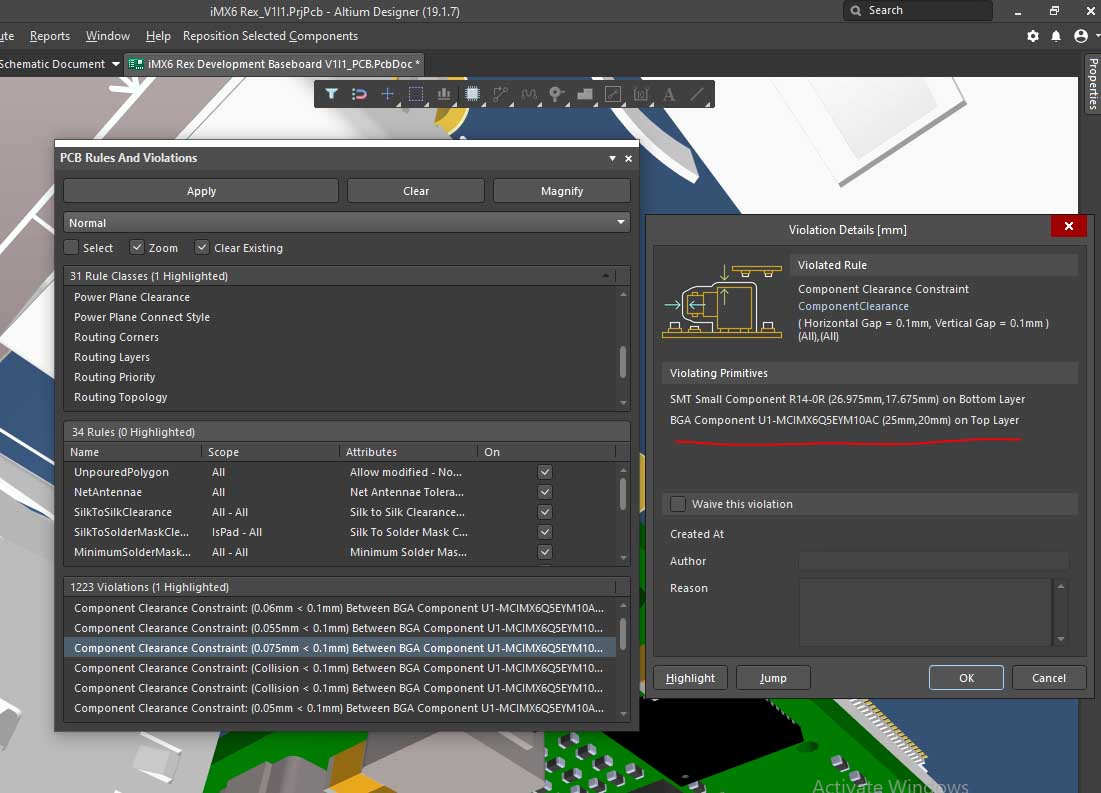
Task: Enable the Select checkbox
Action: coord(71,248)
